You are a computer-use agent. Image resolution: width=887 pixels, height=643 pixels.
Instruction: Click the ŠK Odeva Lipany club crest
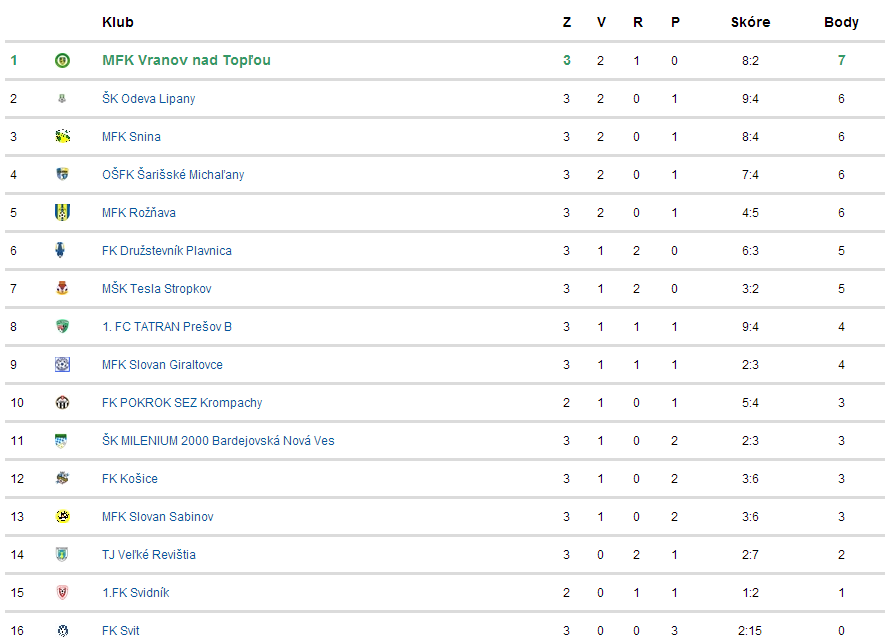tap(62, 99)
